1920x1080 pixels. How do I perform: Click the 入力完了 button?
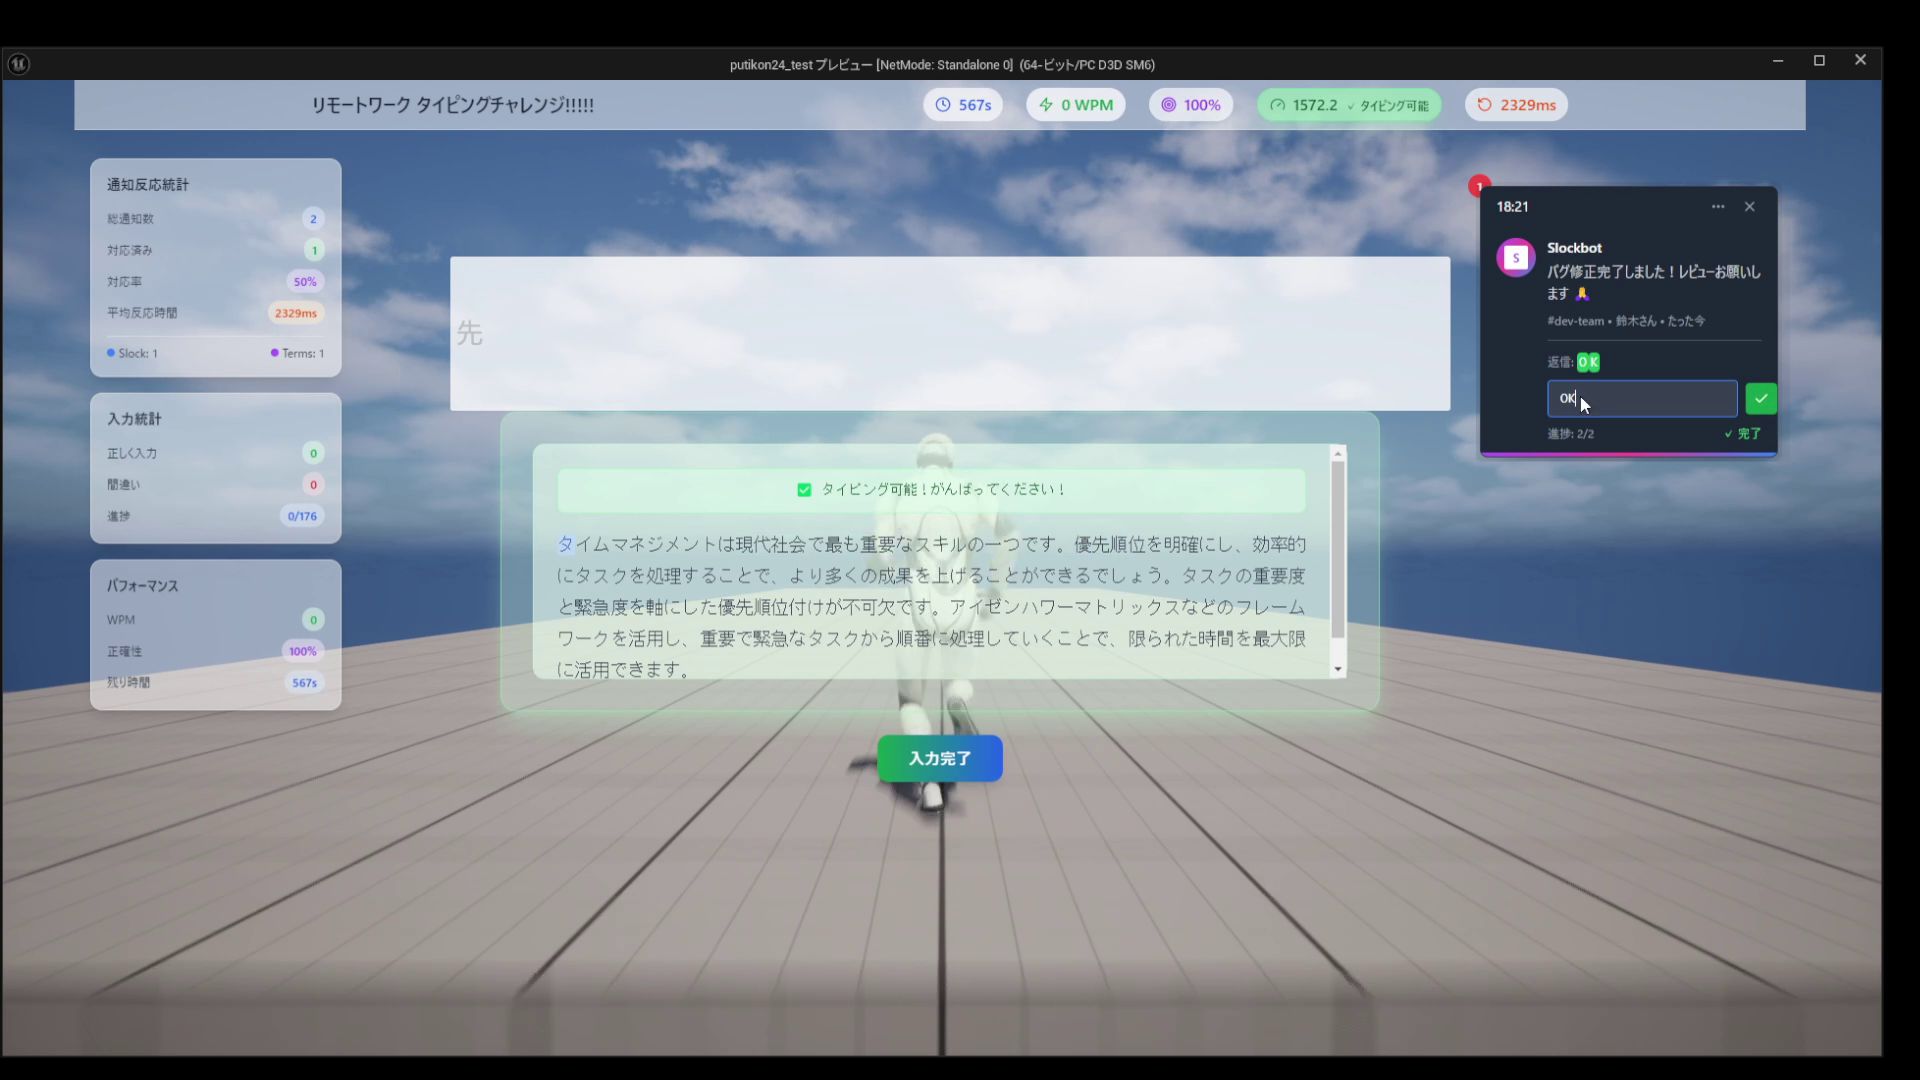(x=939, y=759)
